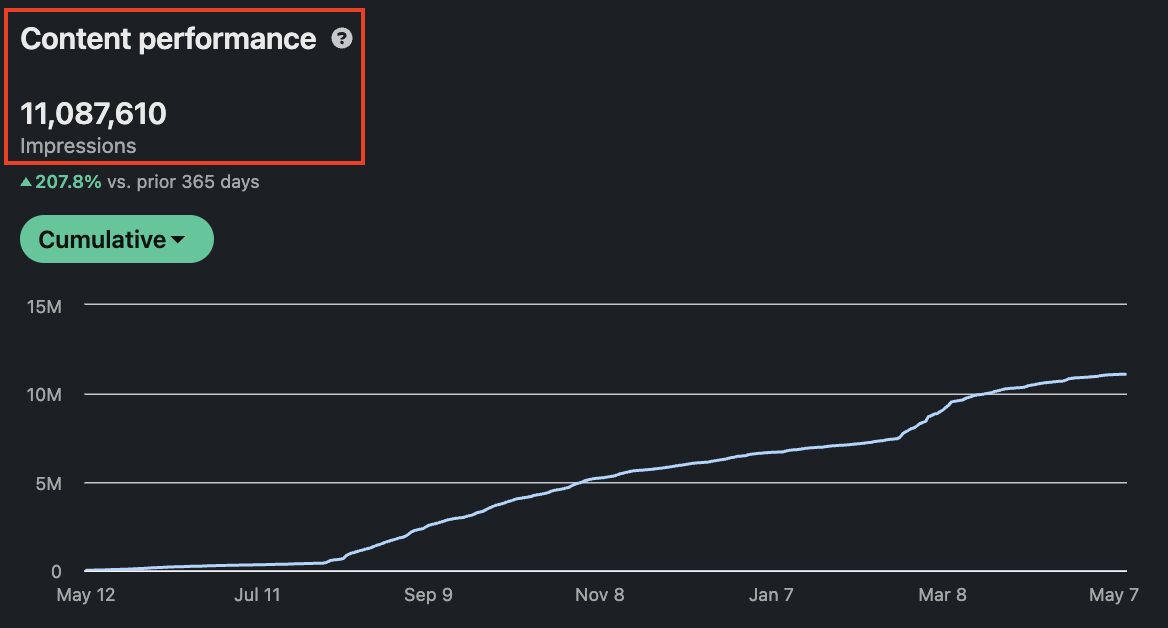Select the Jan 7 date marker

(x=771, y=594)
